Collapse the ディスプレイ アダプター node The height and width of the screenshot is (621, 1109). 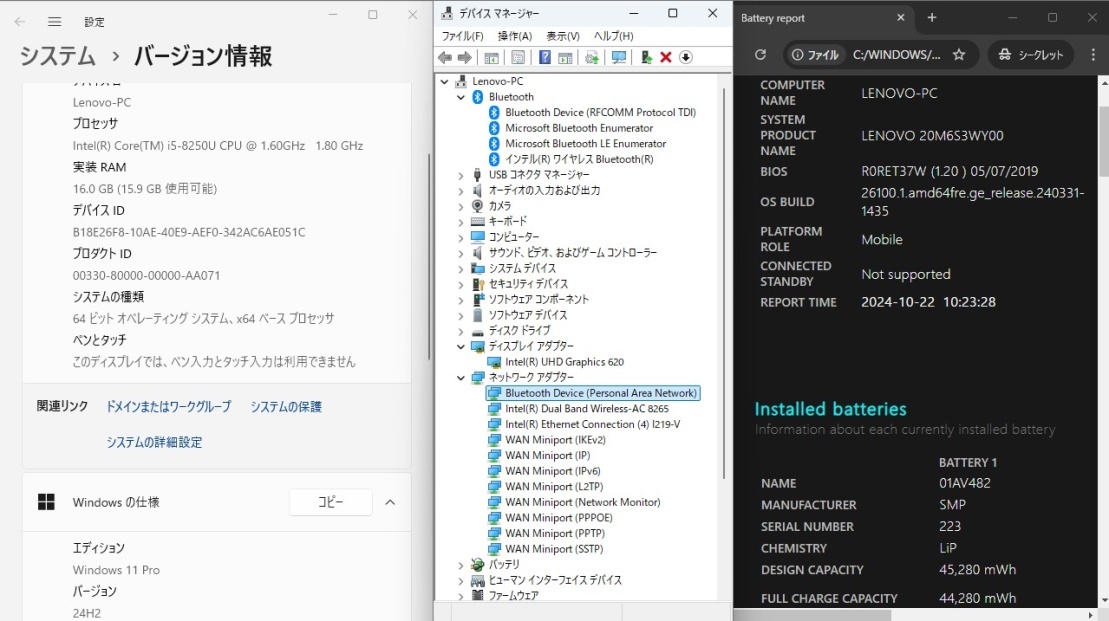click(461, 347)
